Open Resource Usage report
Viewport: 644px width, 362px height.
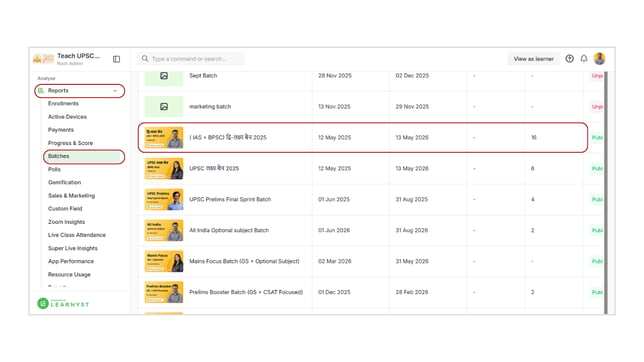tap(69, 274)
